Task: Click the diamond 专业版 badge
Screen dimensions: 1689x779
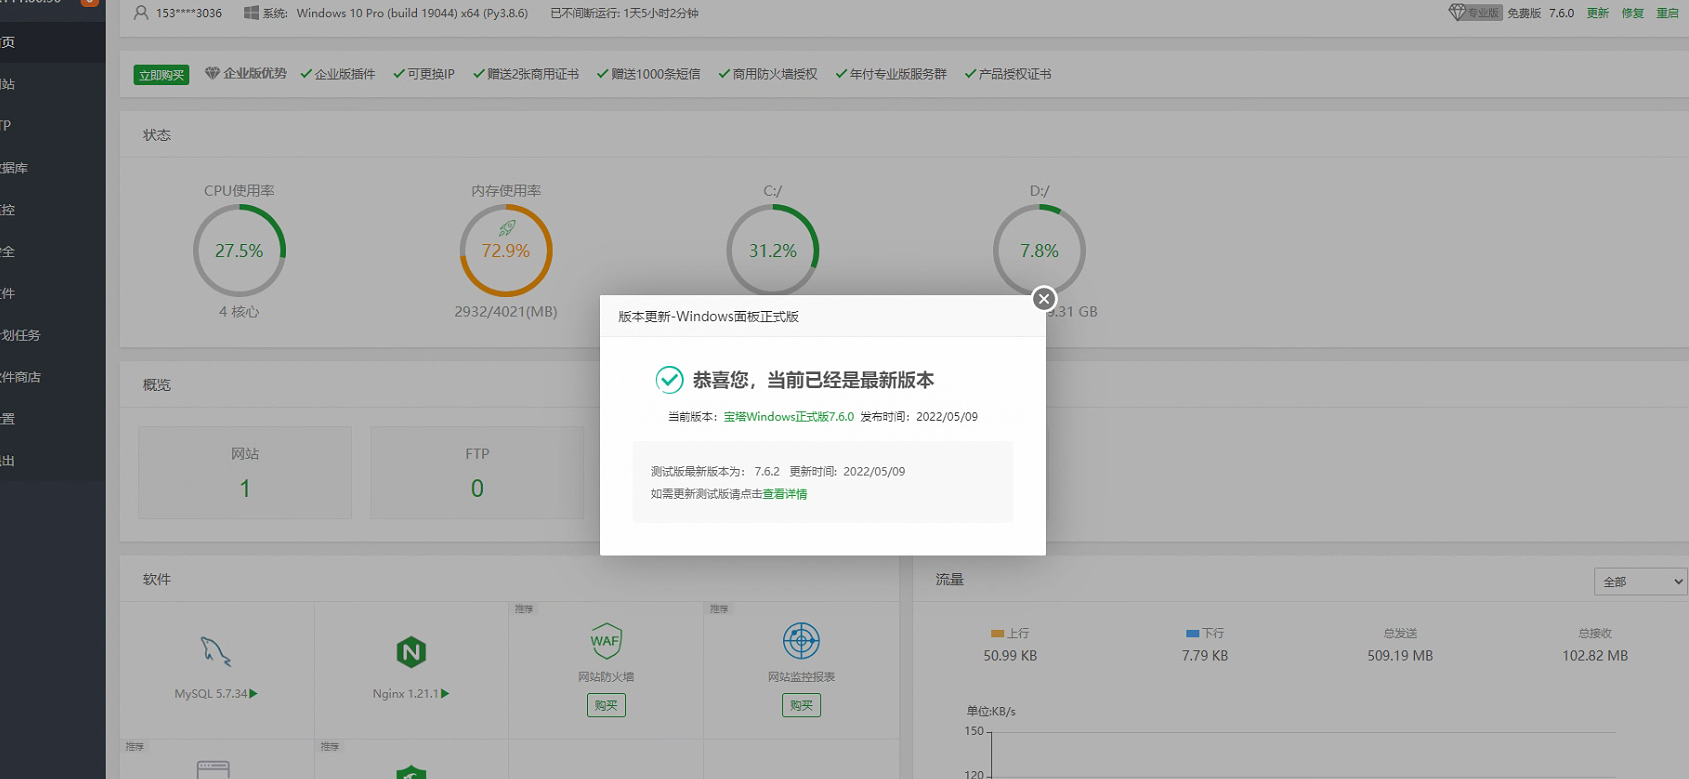Action: tap(1475, 13)
